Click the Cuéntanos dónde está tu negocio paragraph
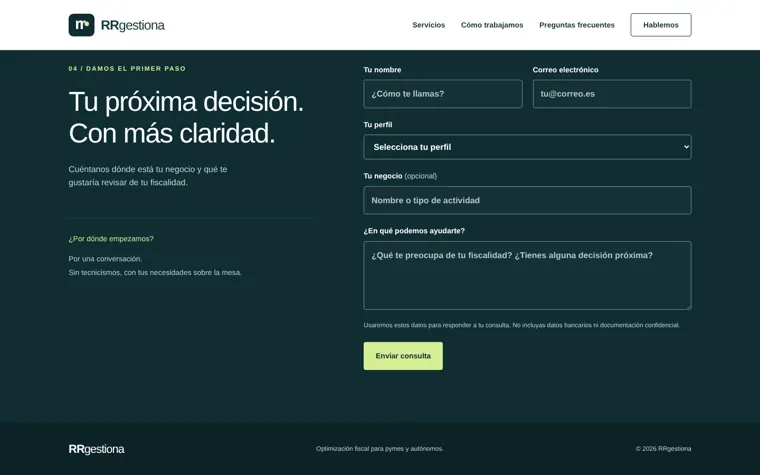 pyautogui.click(x=148, y=176)
